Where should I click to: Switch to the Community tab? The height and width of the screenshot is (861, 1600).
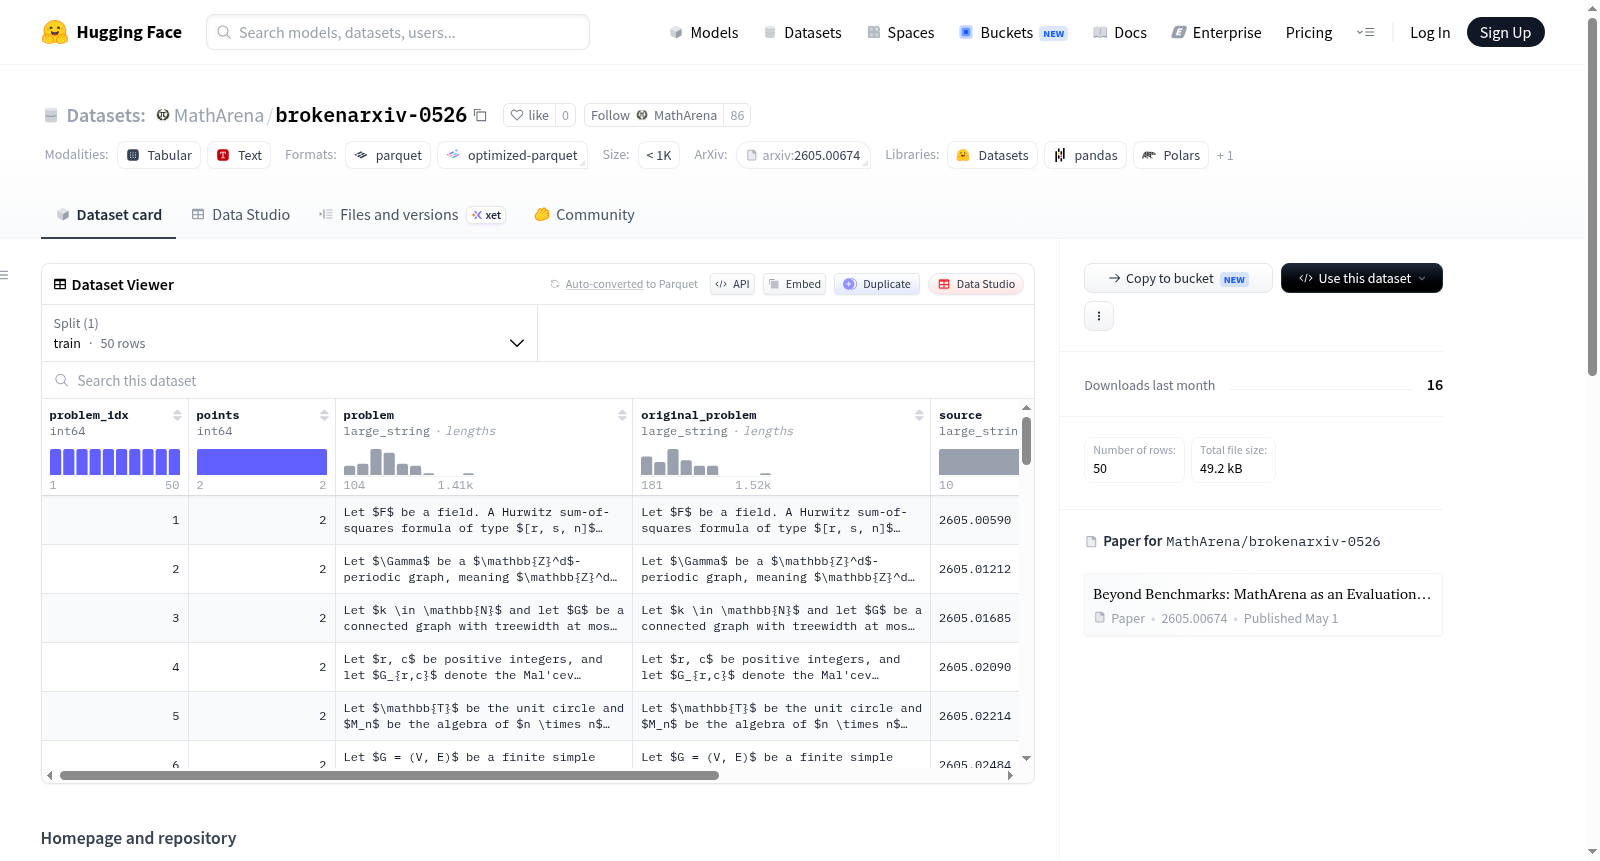tap(584, 214)
